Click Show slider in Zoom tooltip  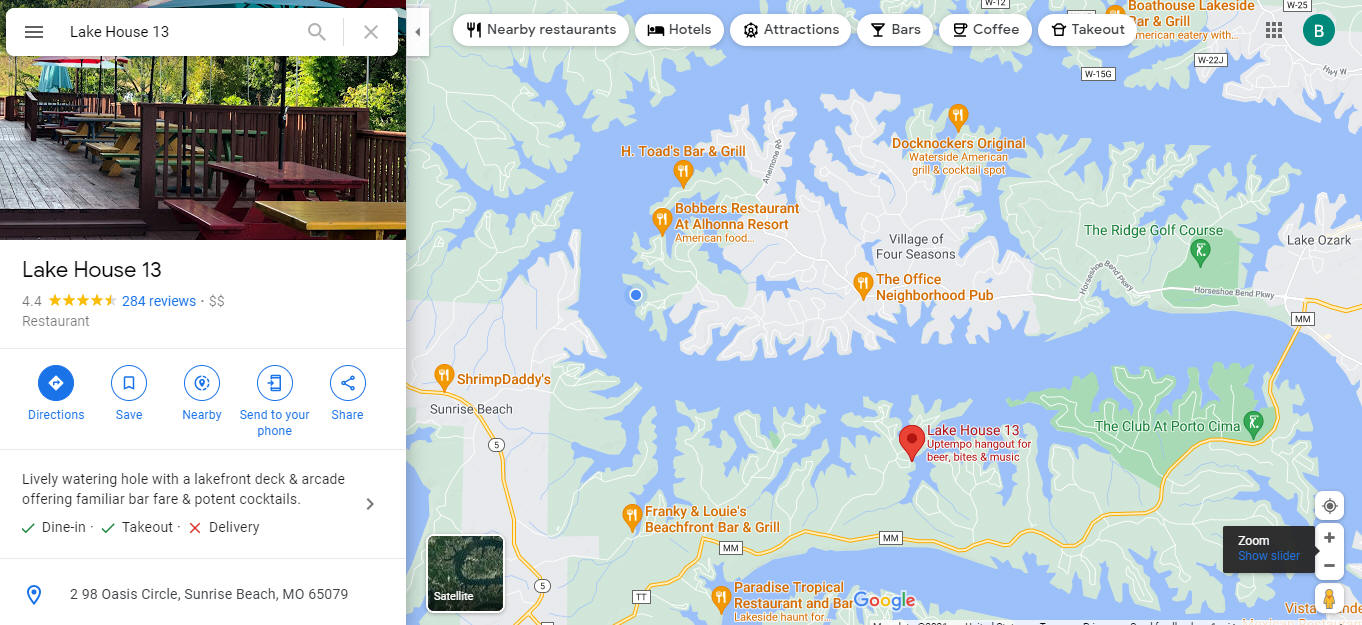click(1269, 556)
